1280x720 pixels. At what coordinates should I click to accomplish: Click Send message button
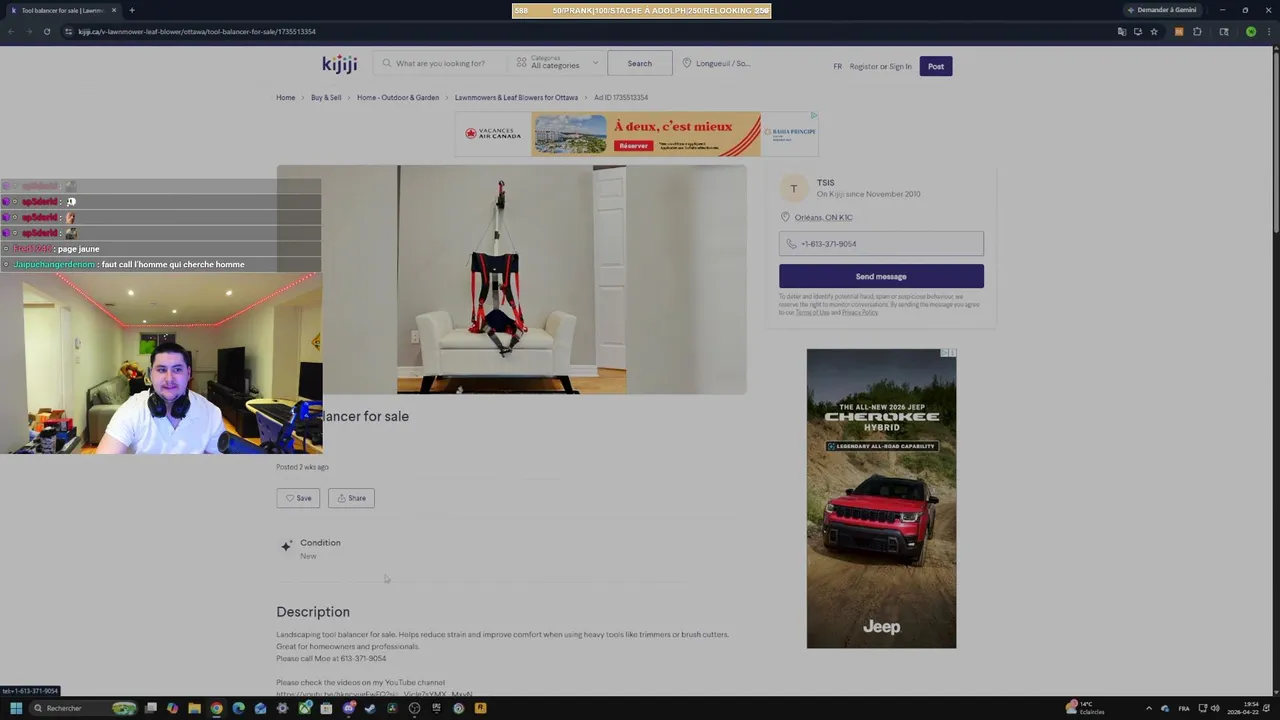pos(881,276)
